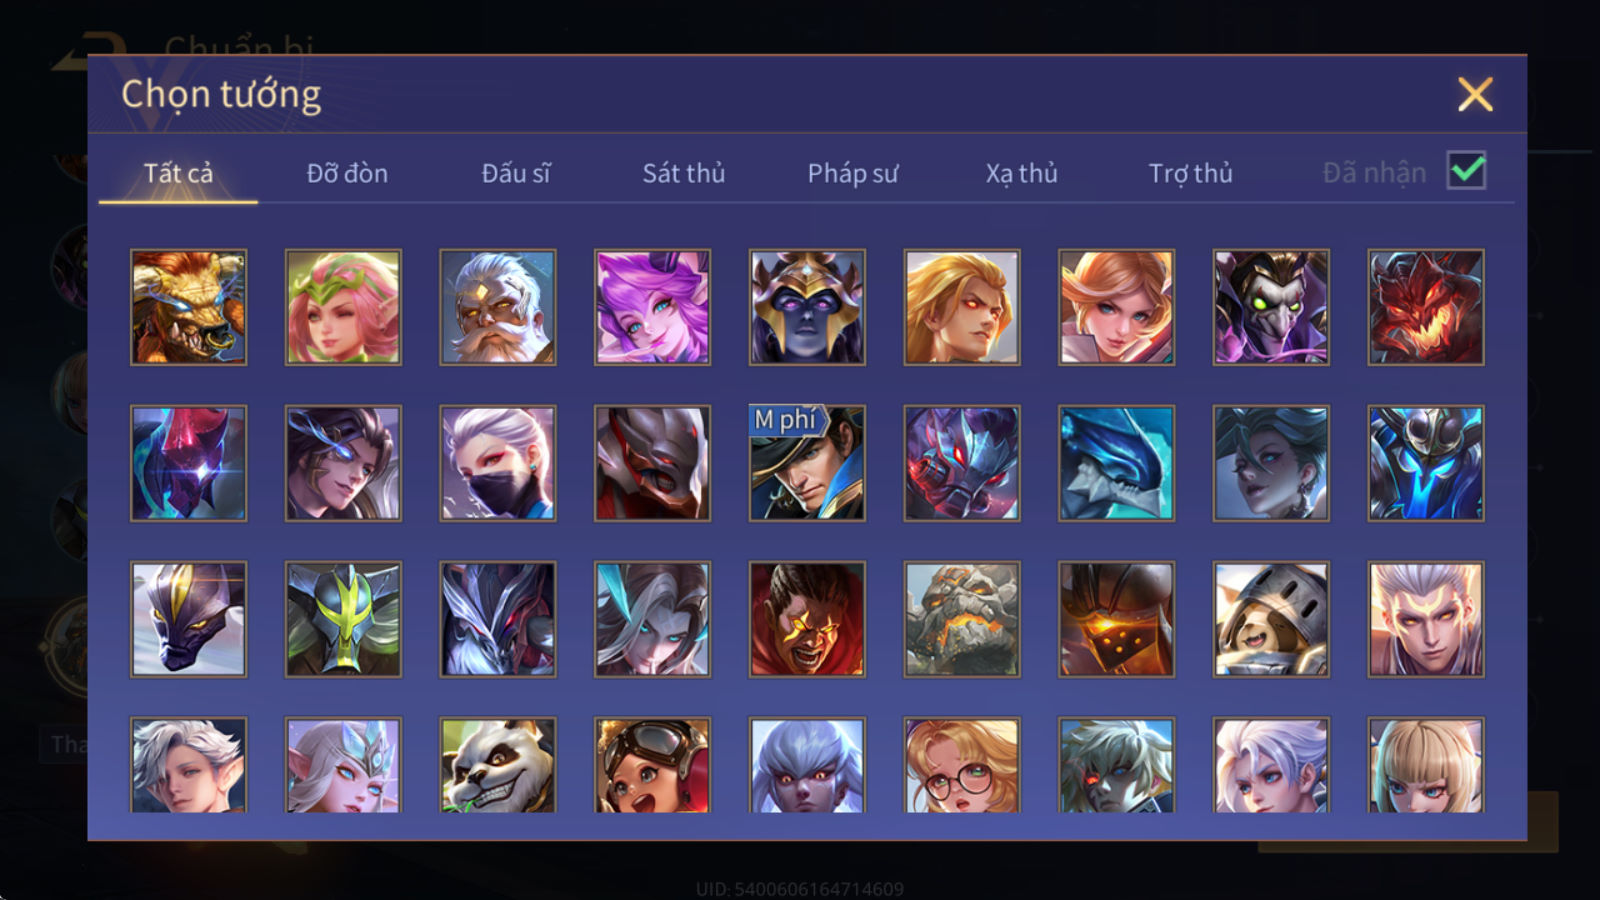The width and height of the screenshot is (1600, 900).
Task: Show the 'Trợ thủ' hero category
Action: pos(1190,173)
